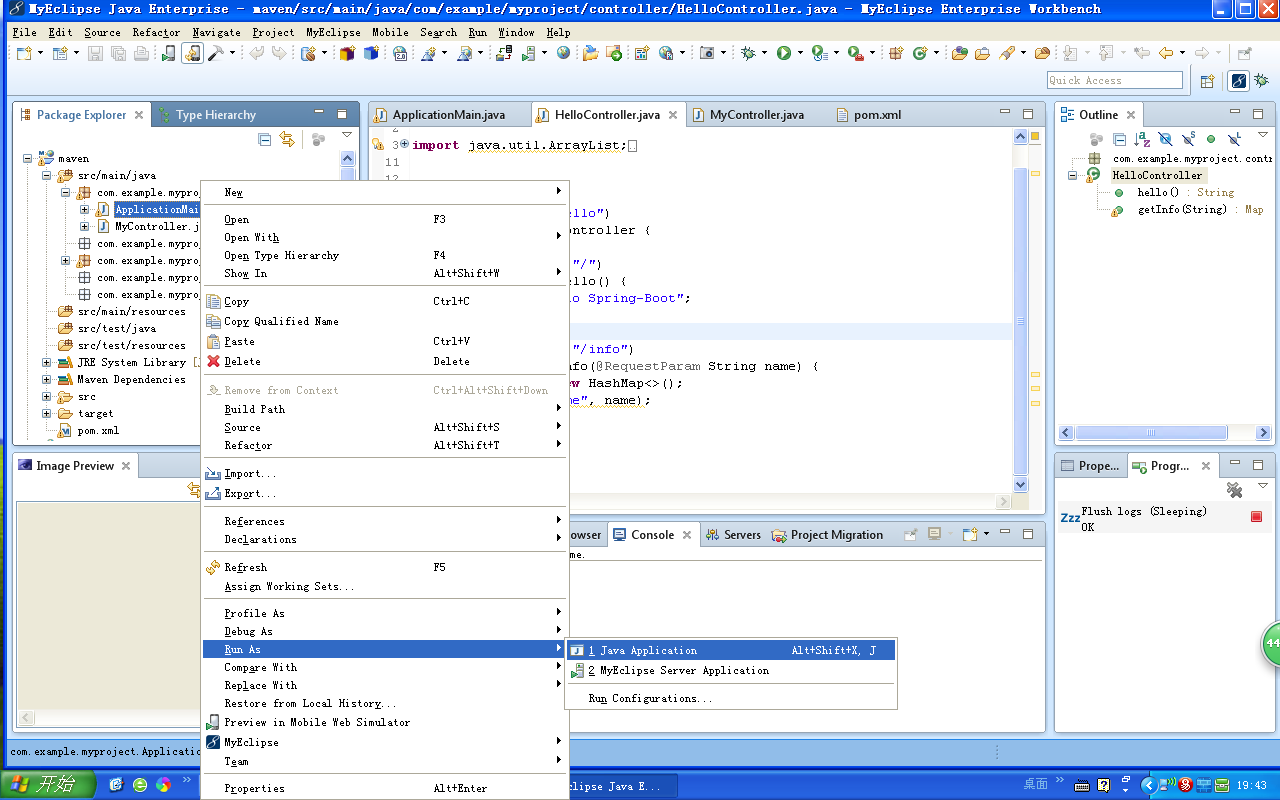Collapse the maven project node

click(28, 158)
